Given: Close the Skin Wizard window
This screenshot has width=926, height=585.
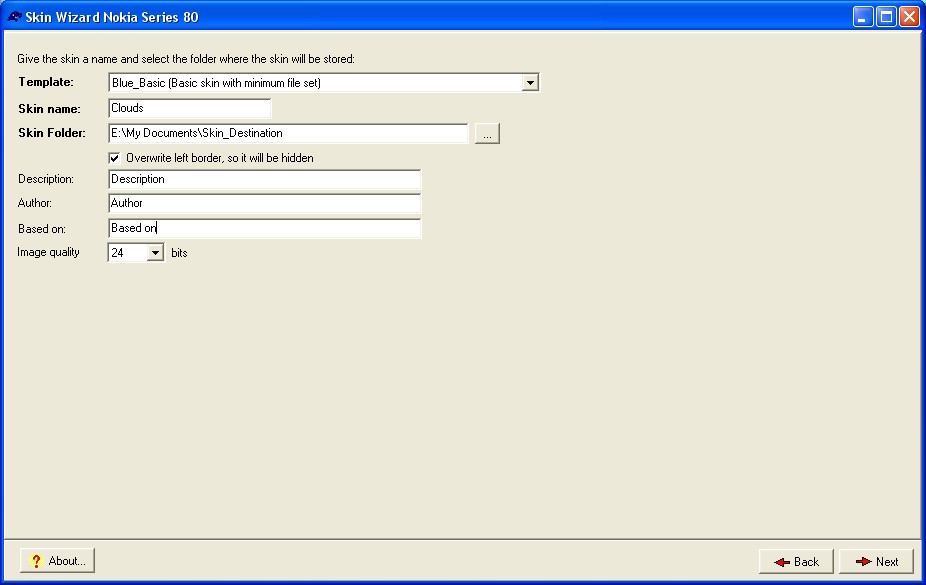Looking at the screenshot, I should coord(909,17).
